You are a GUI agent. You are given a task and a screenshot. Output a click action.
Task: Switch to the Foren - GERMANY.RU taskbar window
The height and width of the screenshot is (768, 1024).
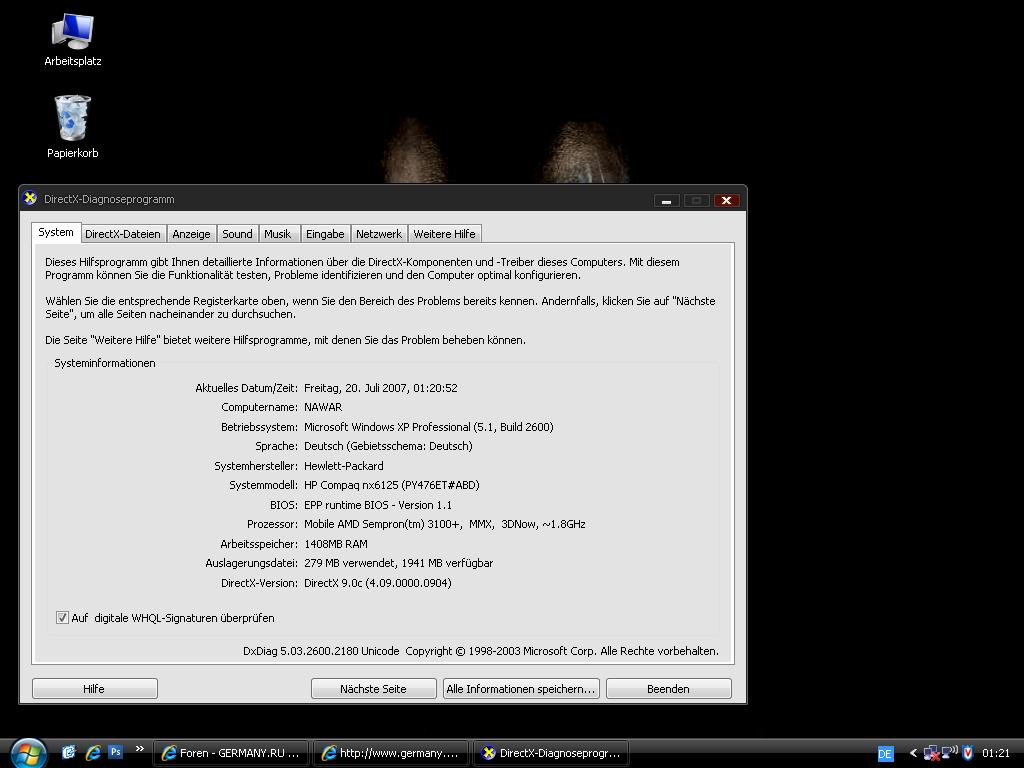231,753
